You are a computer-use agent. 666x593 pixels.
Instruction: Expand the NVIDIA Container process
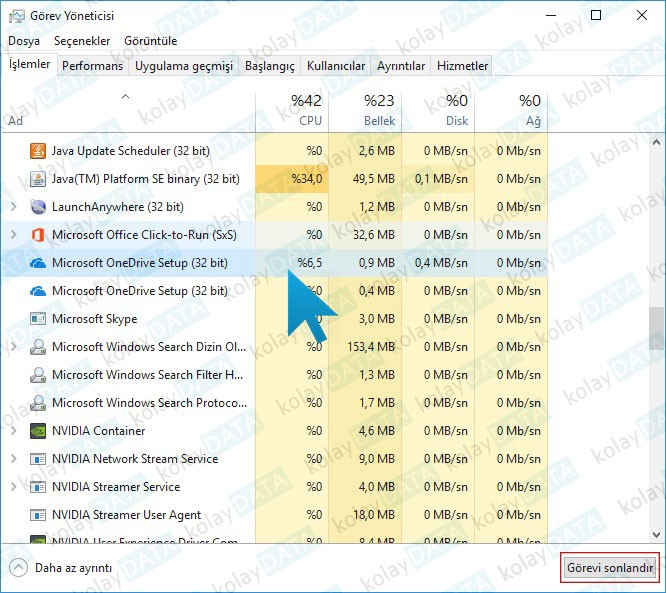tap(13, 431)
